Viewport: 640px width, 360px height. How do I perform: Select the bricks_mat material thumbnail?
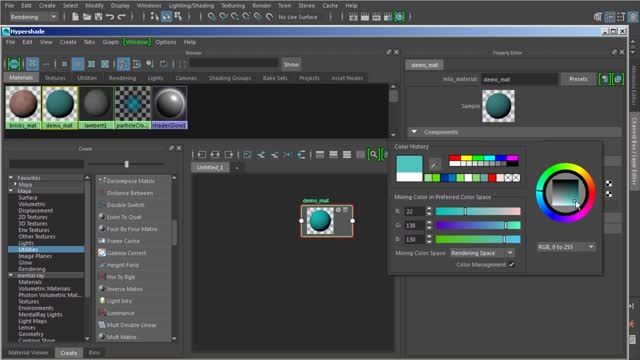coord(23,107)
